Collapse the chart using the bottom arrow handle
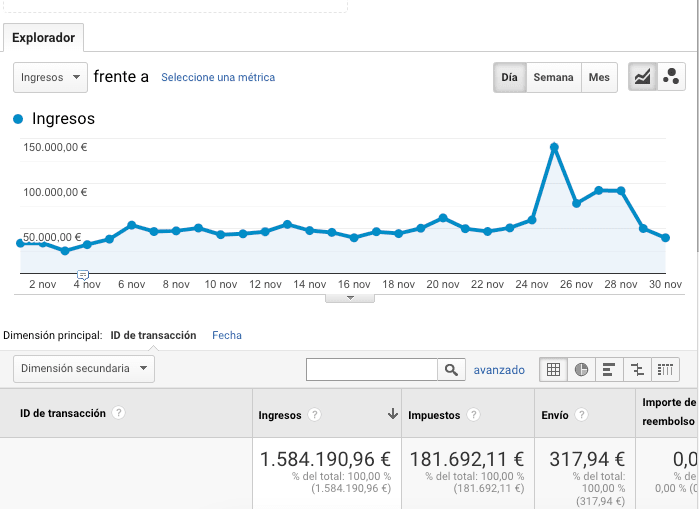This screenshot has height=509, width=699. 350,297
